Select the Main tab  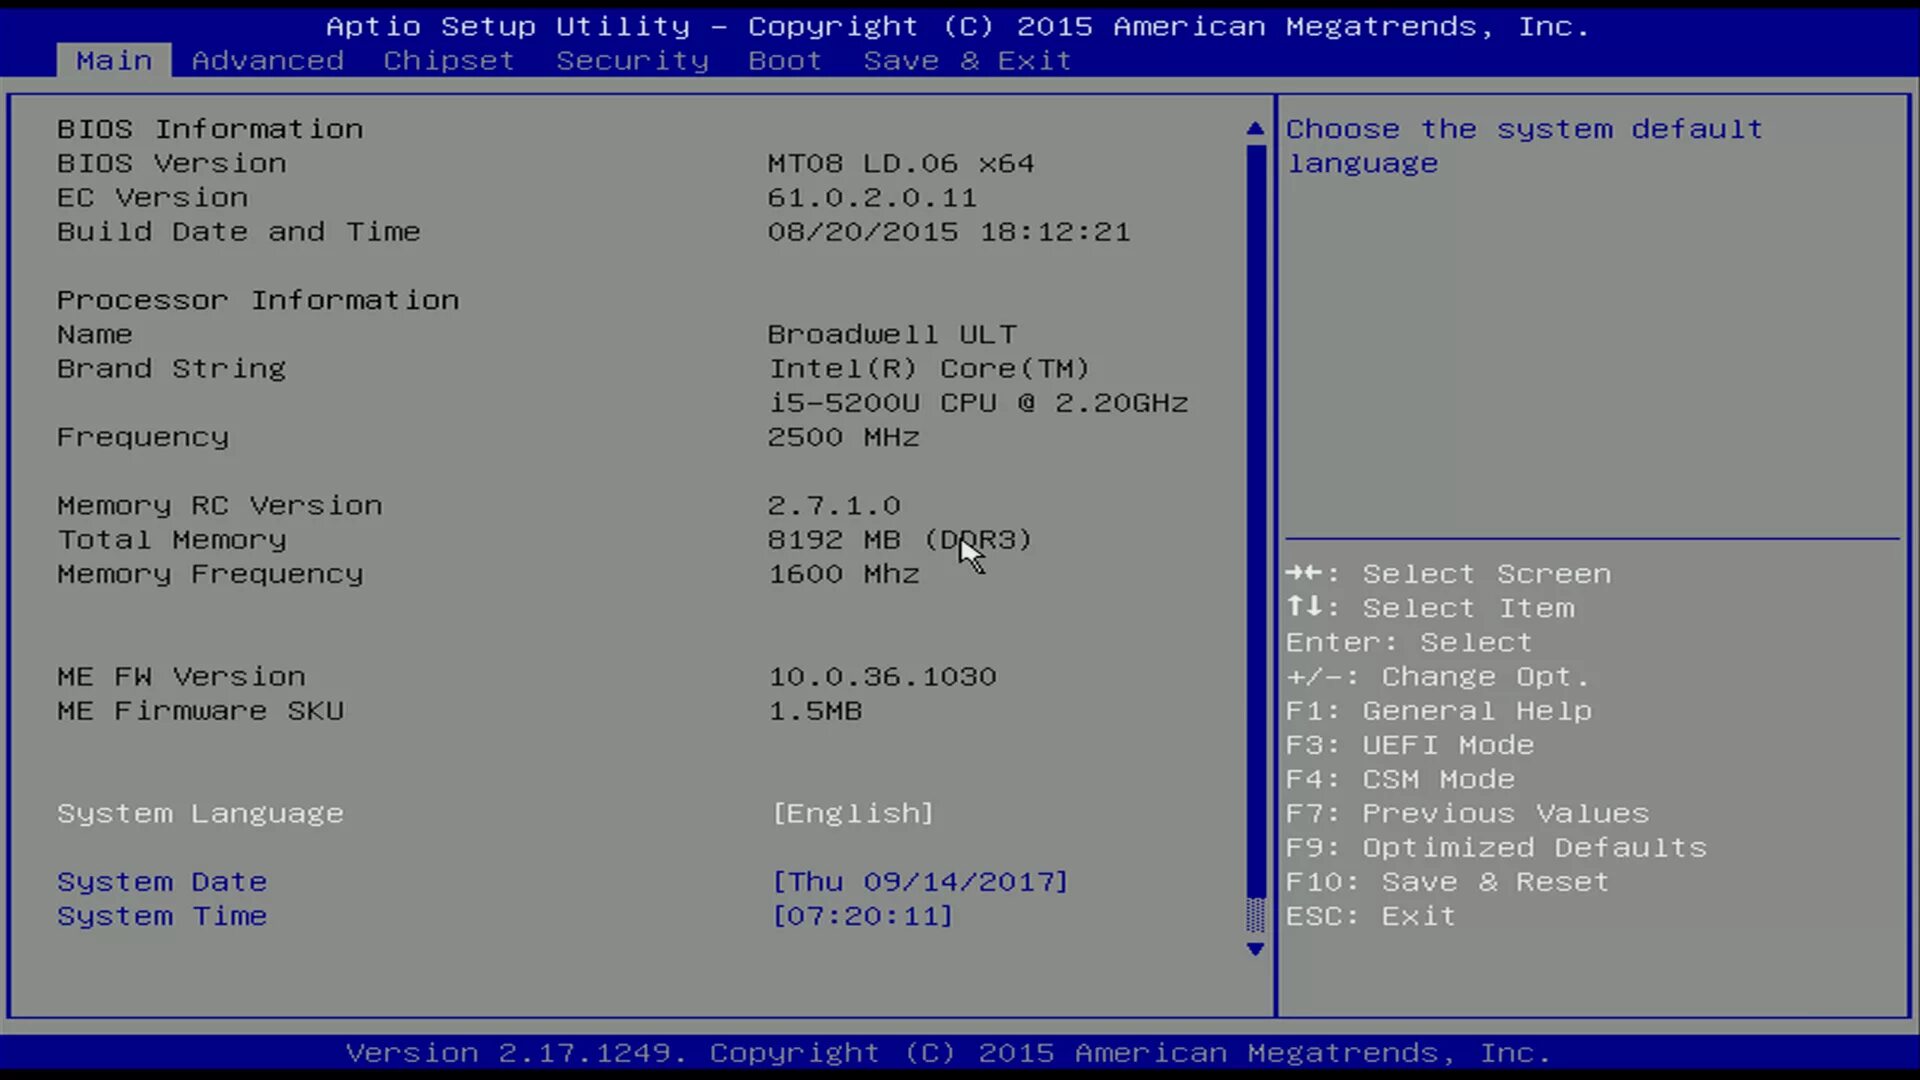[114, 61]
